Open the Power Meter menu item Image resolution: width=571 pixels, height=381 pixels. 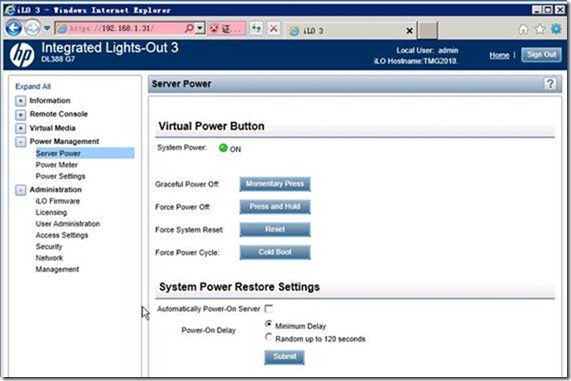56,165
